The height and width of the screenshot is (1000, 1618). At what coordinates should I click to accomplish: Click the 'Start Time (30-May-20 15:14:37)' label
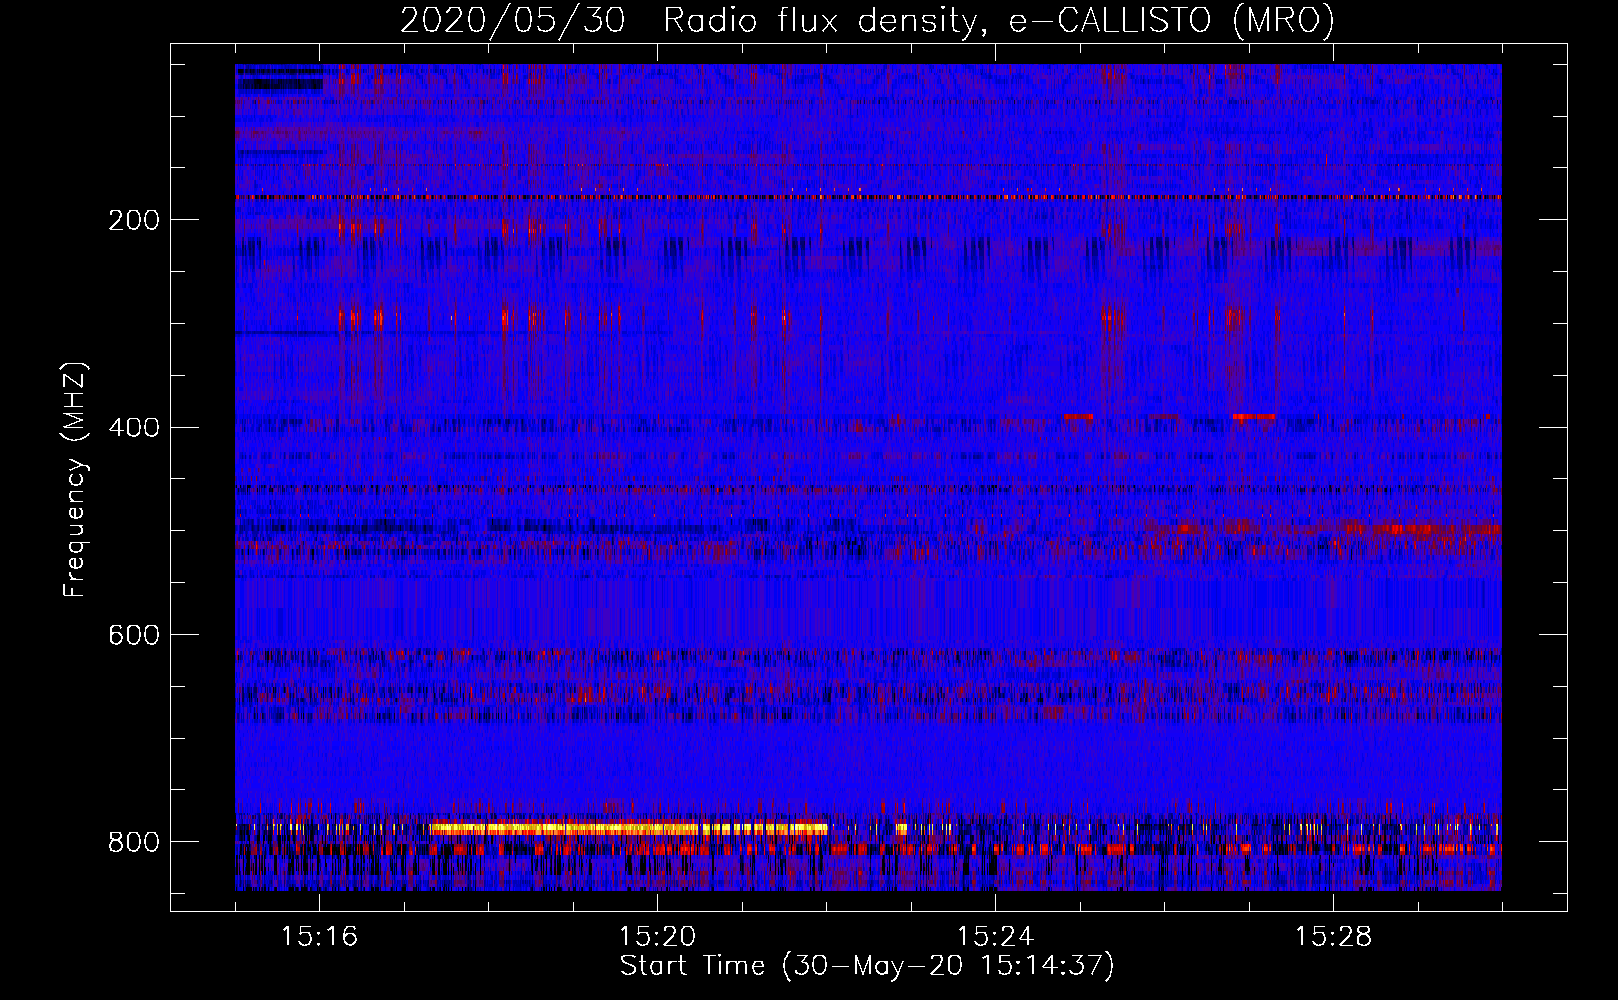[x=867, y=966]
